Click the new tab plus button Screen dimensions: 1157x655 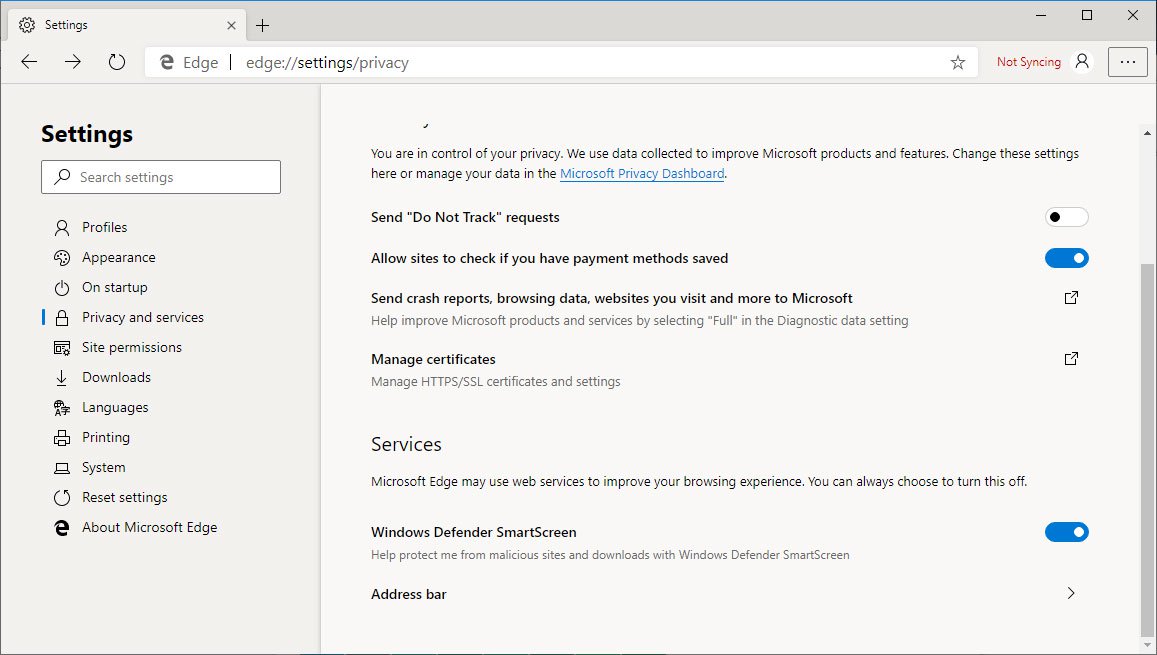pyautogui.click(x=263, y=25)
